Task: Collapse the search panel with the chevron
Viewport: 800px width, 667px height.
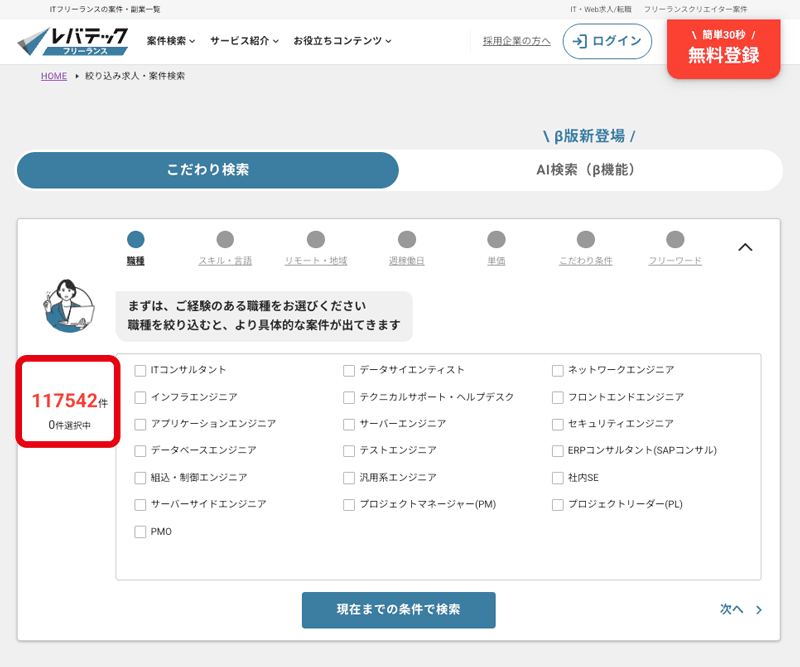Action: (745, 246)
